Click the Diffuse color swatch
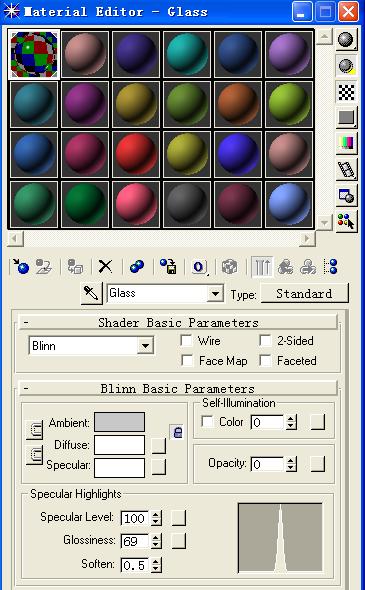Screen dimensions: 365x590 (x=119, y=445)
